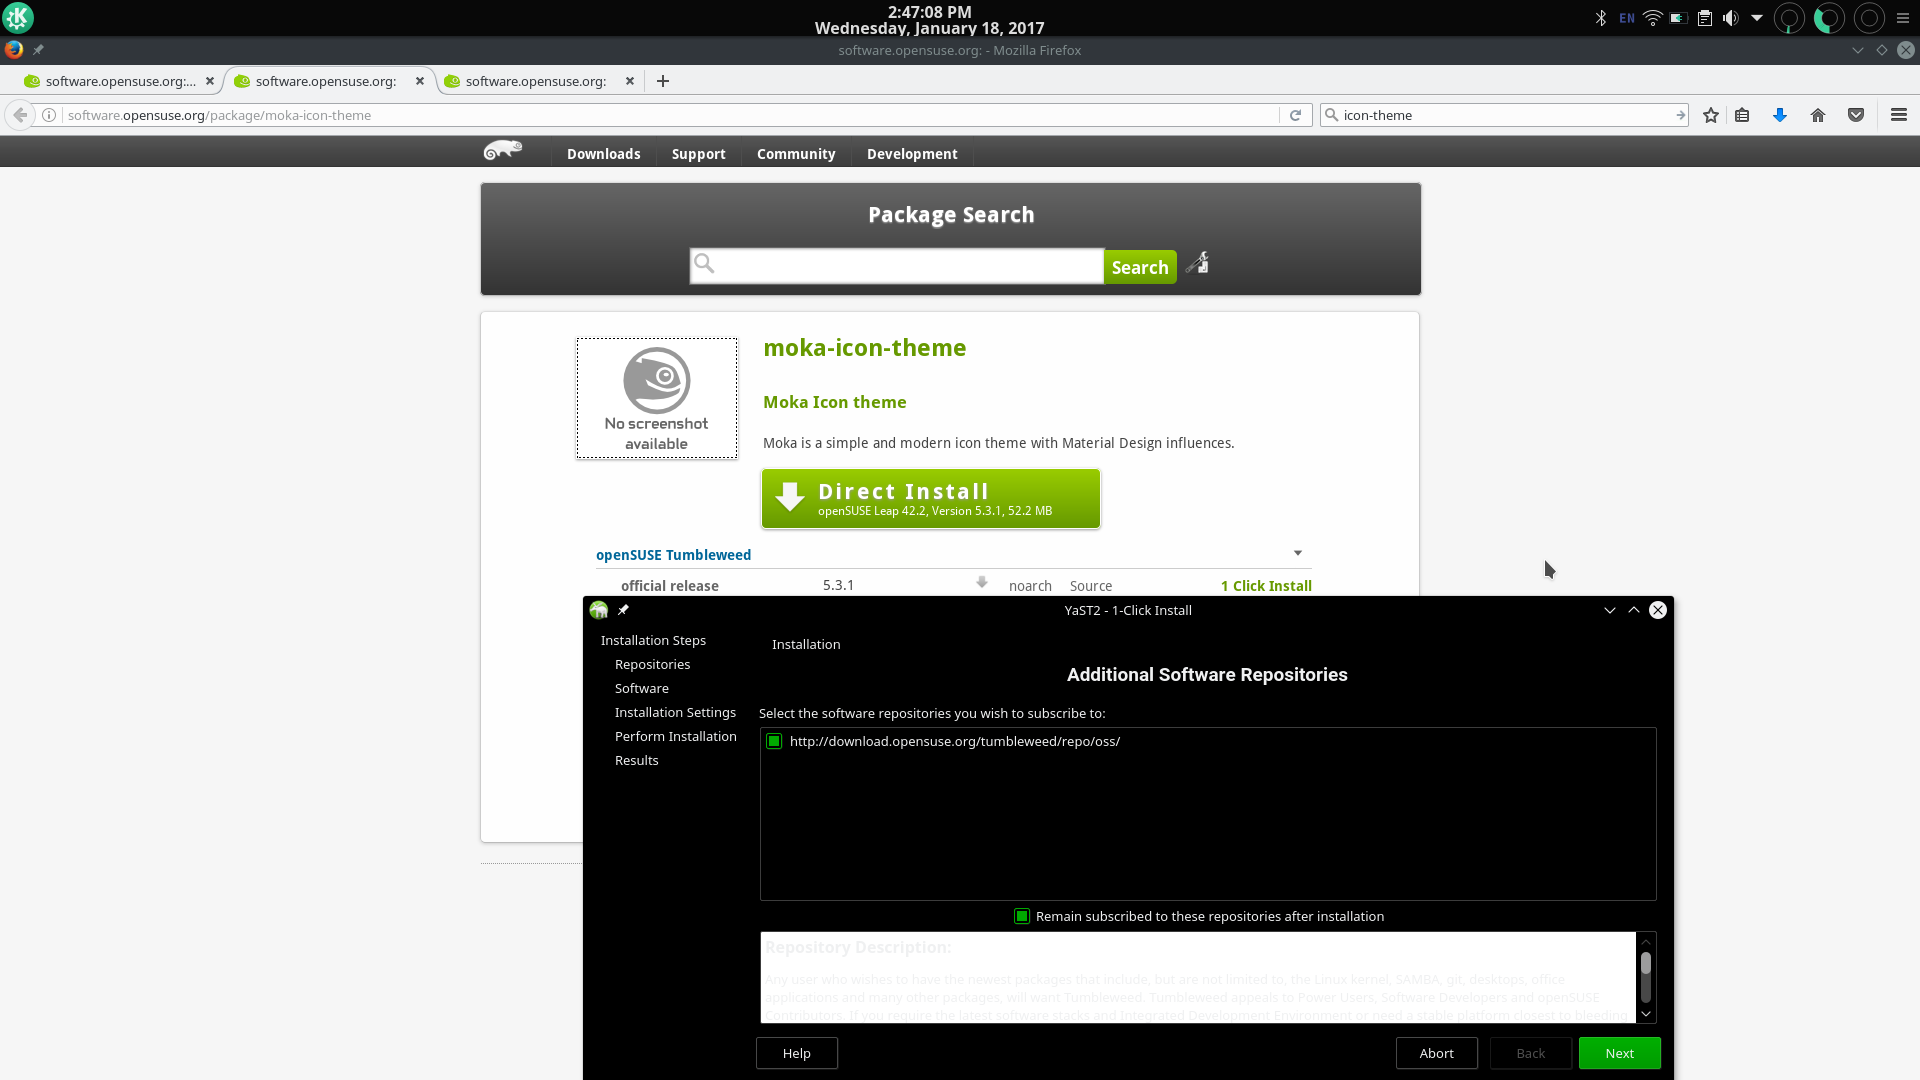The height and width of the screenshot is (1080, 1920).
Task: Click the date and time clock
Action: pyautogui.click(x=929, y=20)
